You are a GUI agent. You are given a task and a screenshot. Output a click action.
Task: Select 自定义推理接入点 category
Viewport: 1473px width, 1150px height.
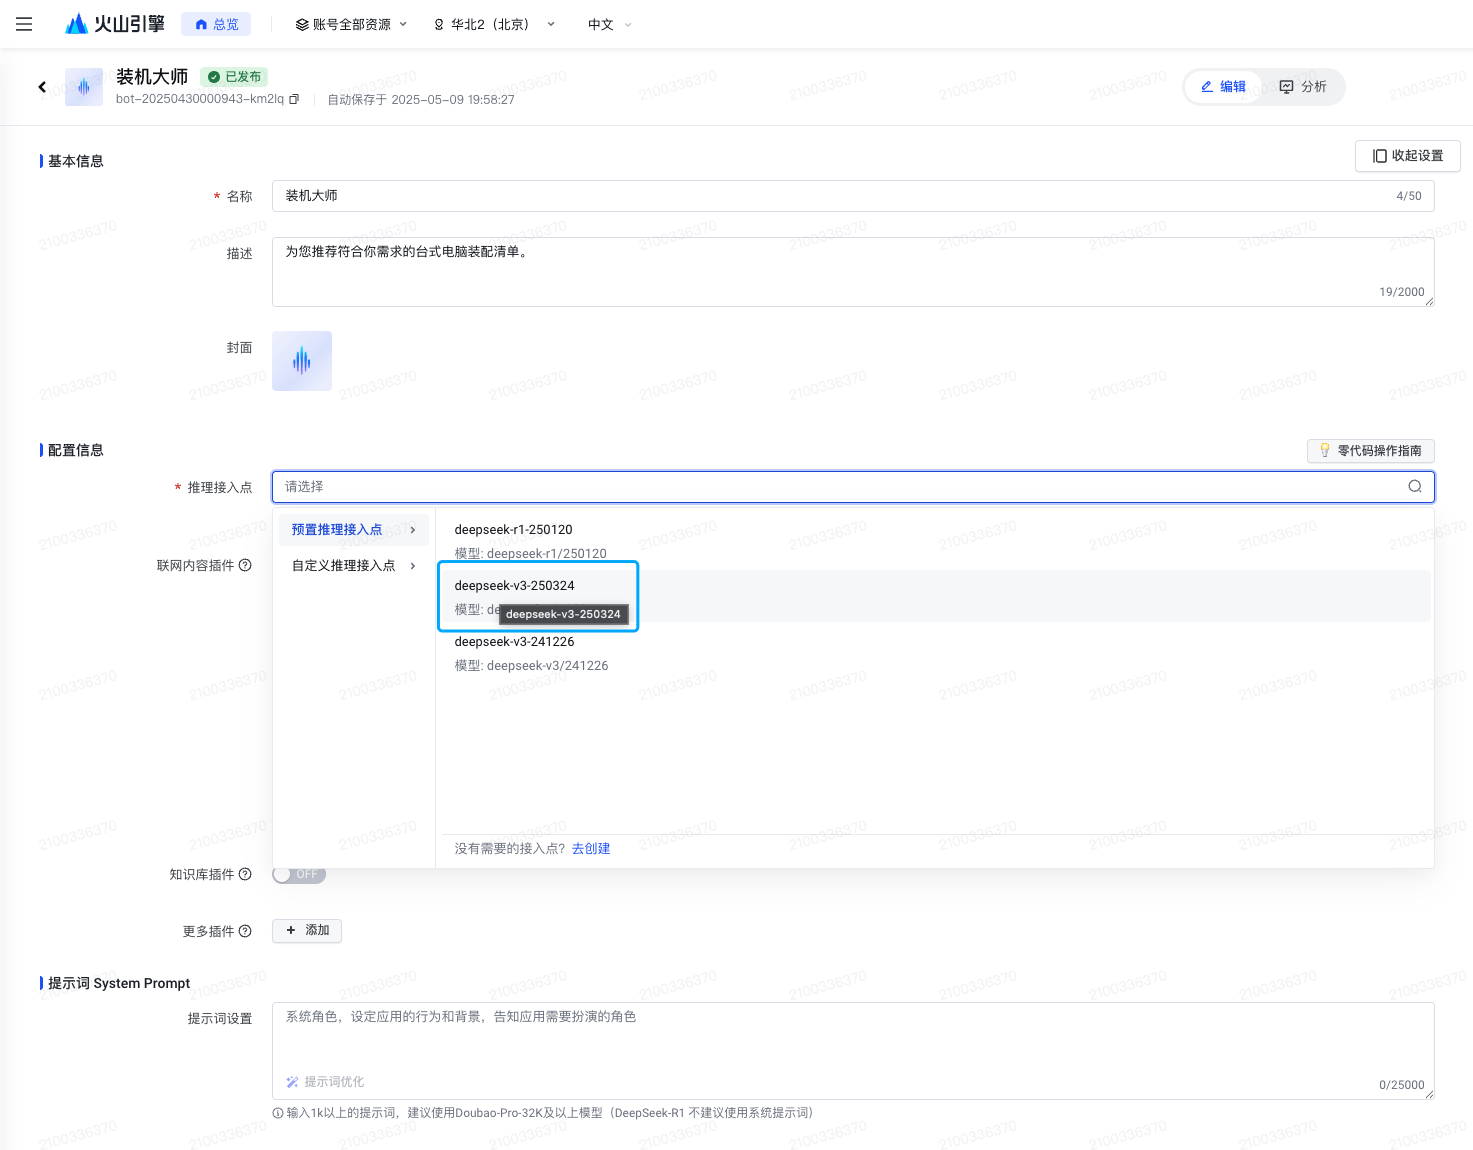click(x=354, y=566)
